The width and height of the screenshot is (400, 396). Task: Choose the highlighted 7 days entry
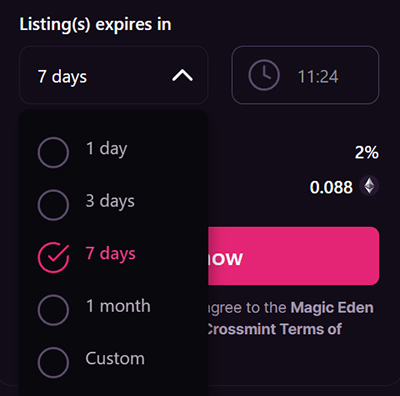tap(111, 254)
